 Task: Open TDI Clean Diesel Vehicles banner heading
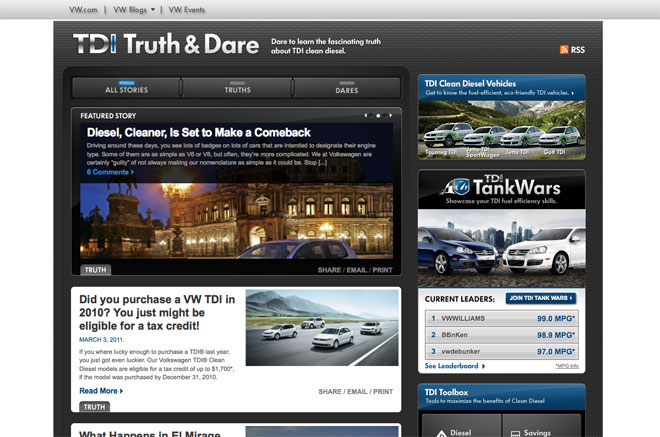tap(470, 83)
